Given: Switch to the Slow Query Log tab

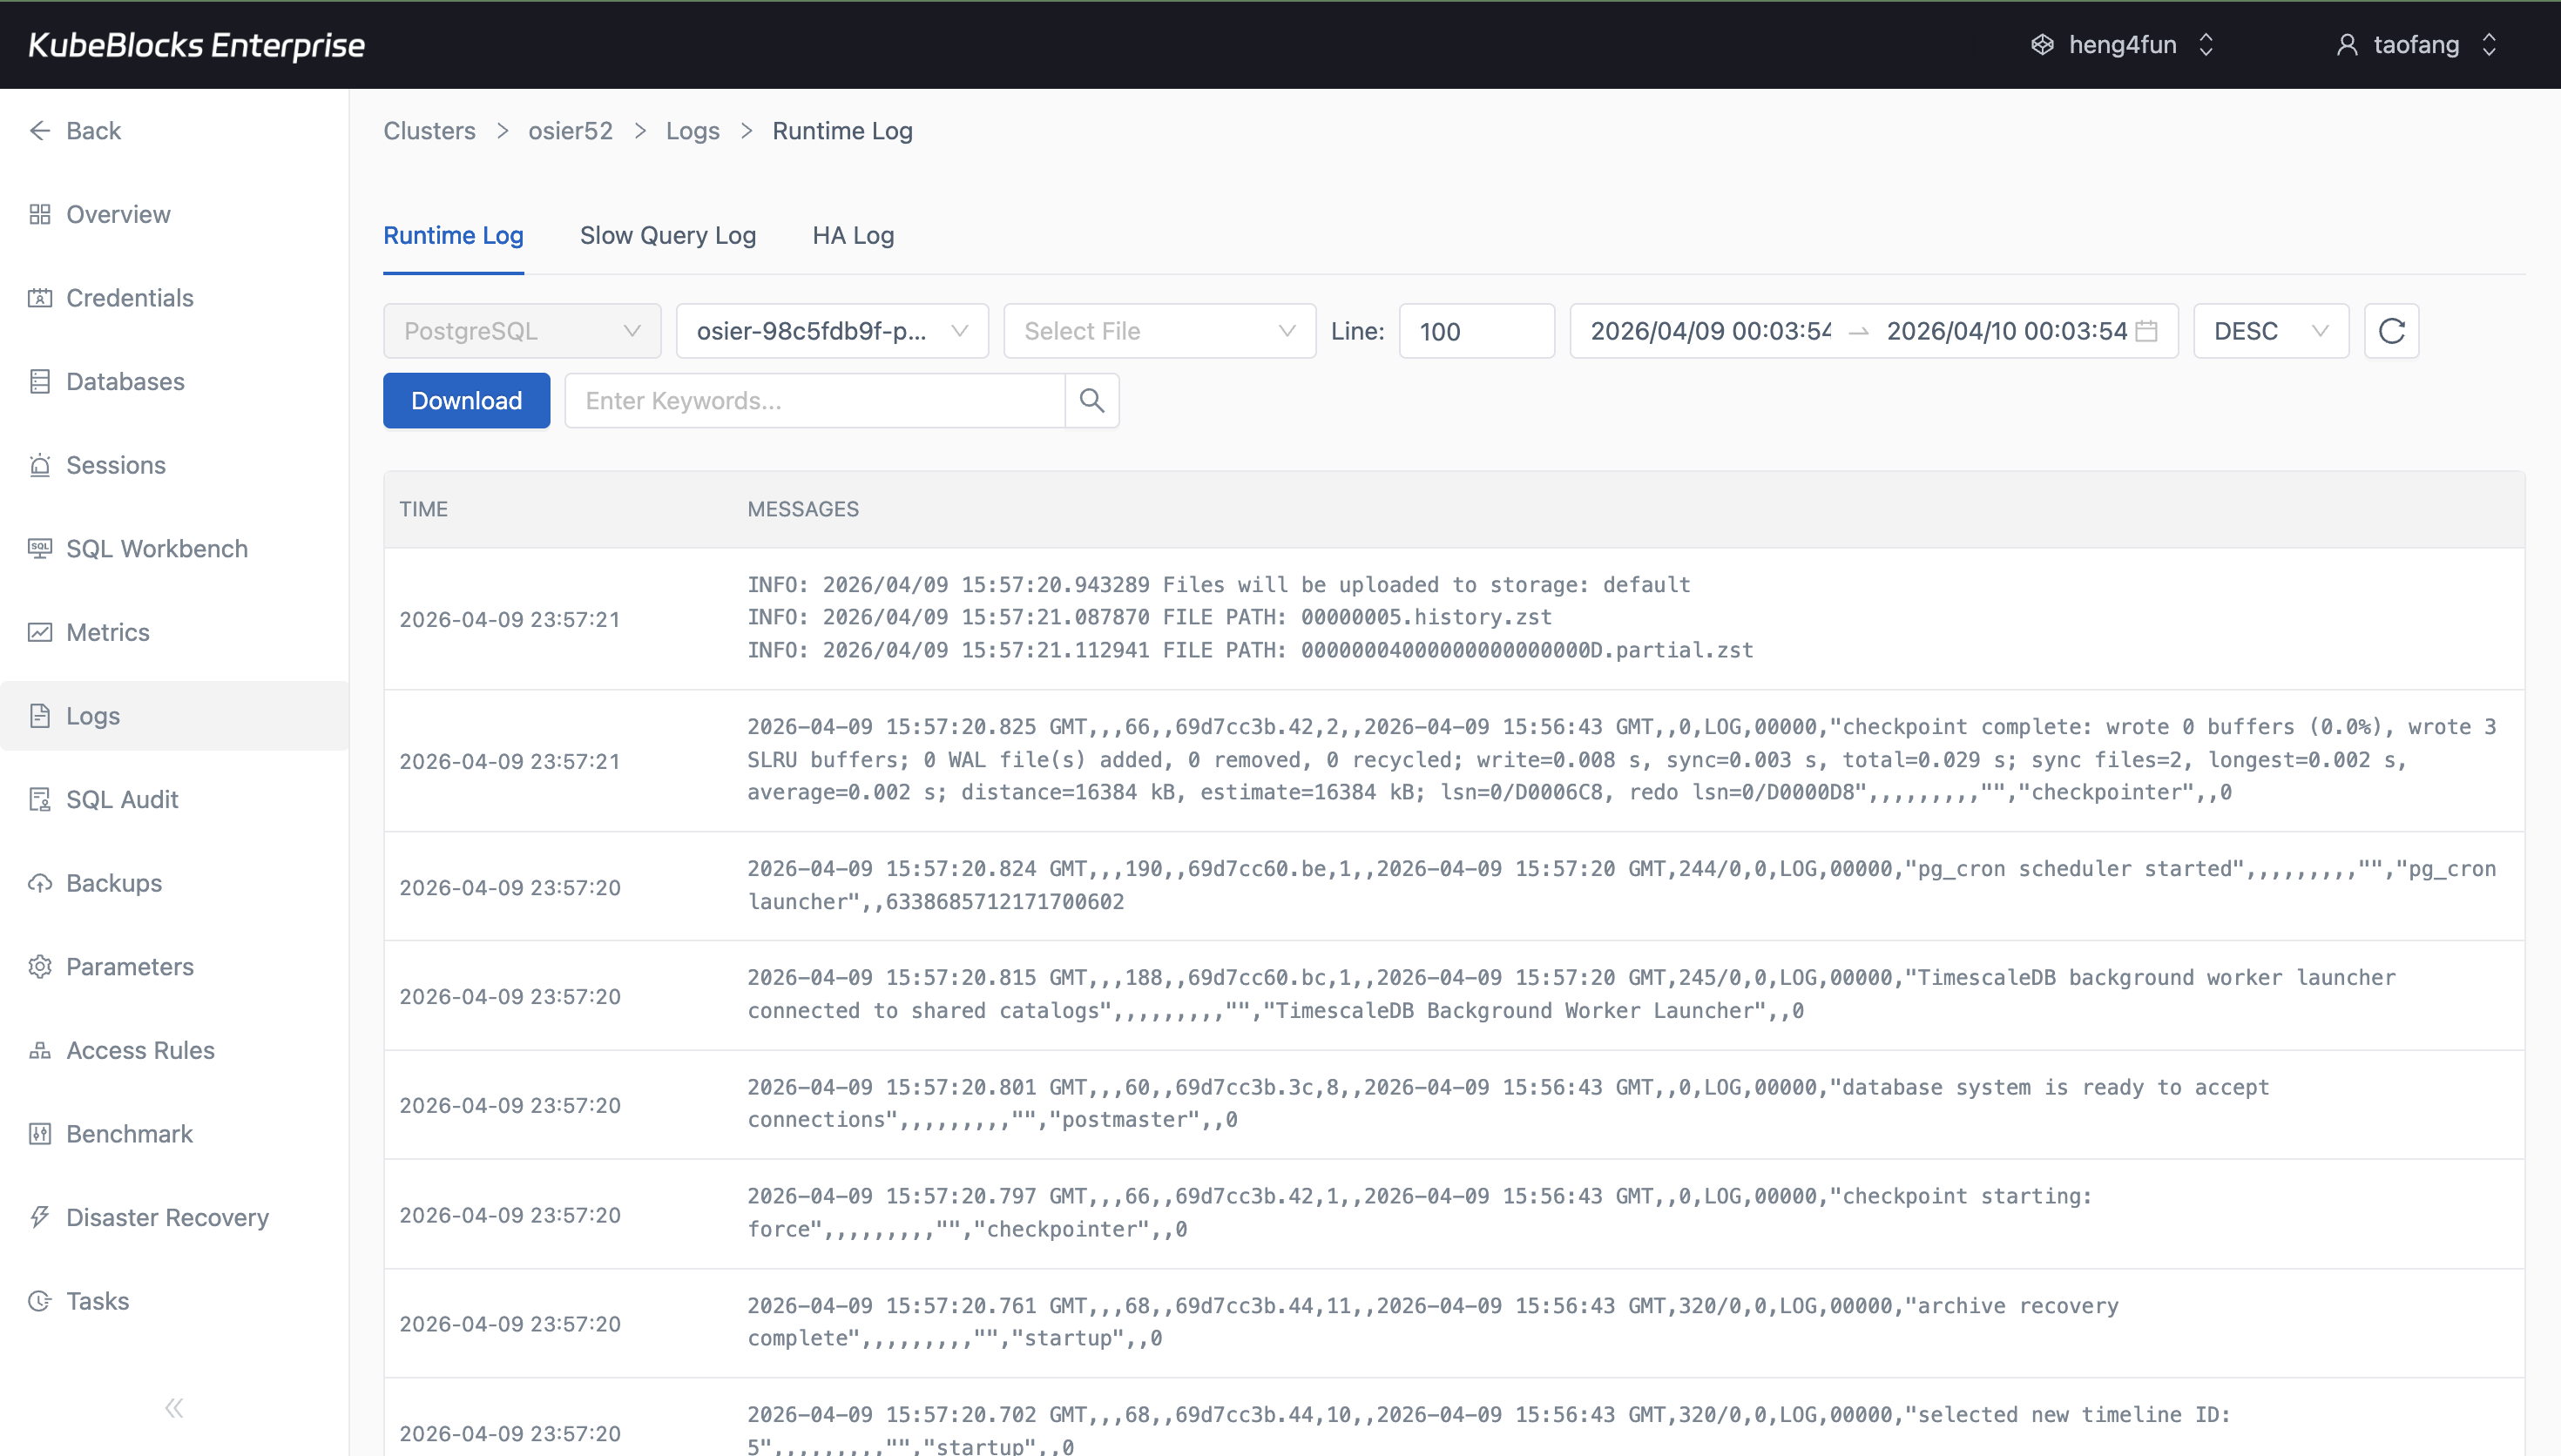Looking at the screenshot, I should (x=668, y=235).
